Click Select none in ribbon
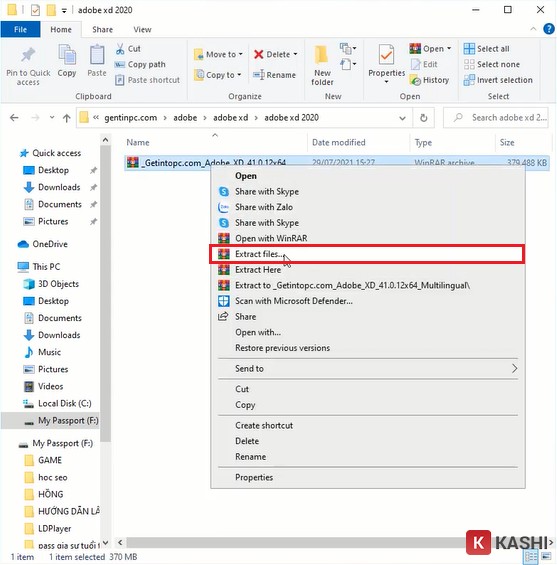This screenshot has height=565, width=557. 492,64
